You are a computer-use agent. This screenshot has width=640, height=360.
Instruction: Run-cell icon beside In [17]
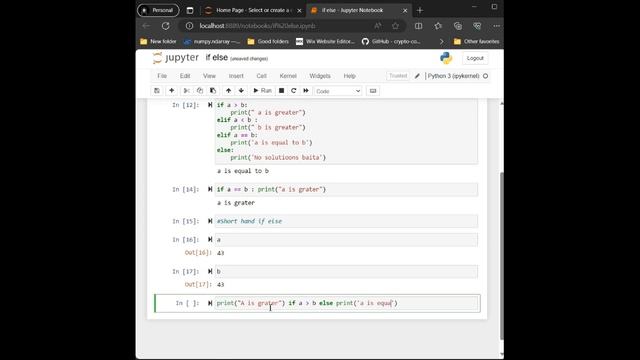point(210,271)
